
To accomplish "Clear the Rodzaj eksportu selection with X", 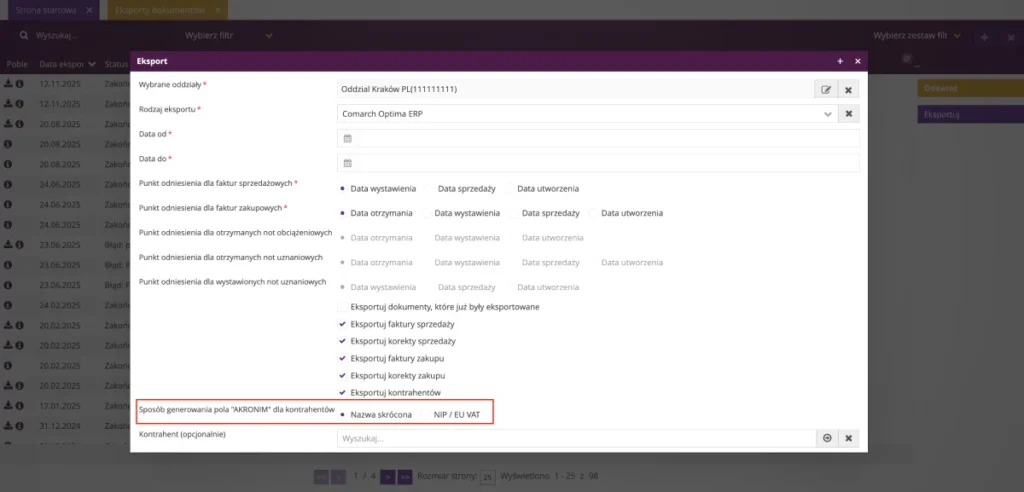I will pyautogui.click(x=848, y=114).
